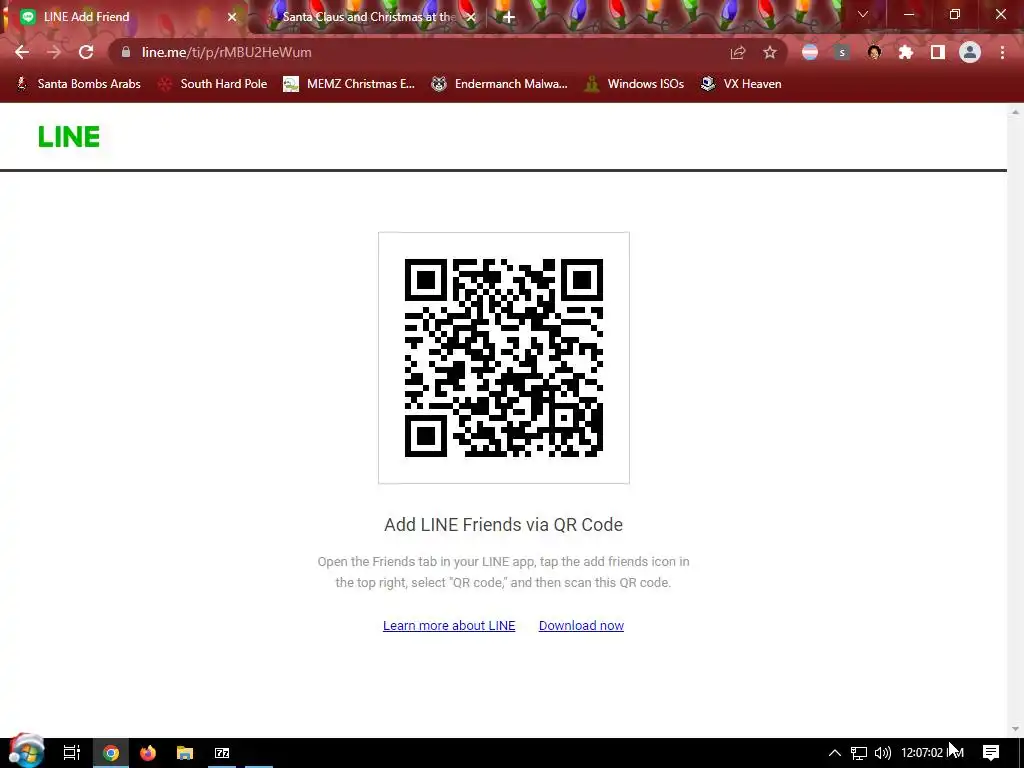Close the Santa Claus tab
The image size is (1024, 768).
pos(472,17)
